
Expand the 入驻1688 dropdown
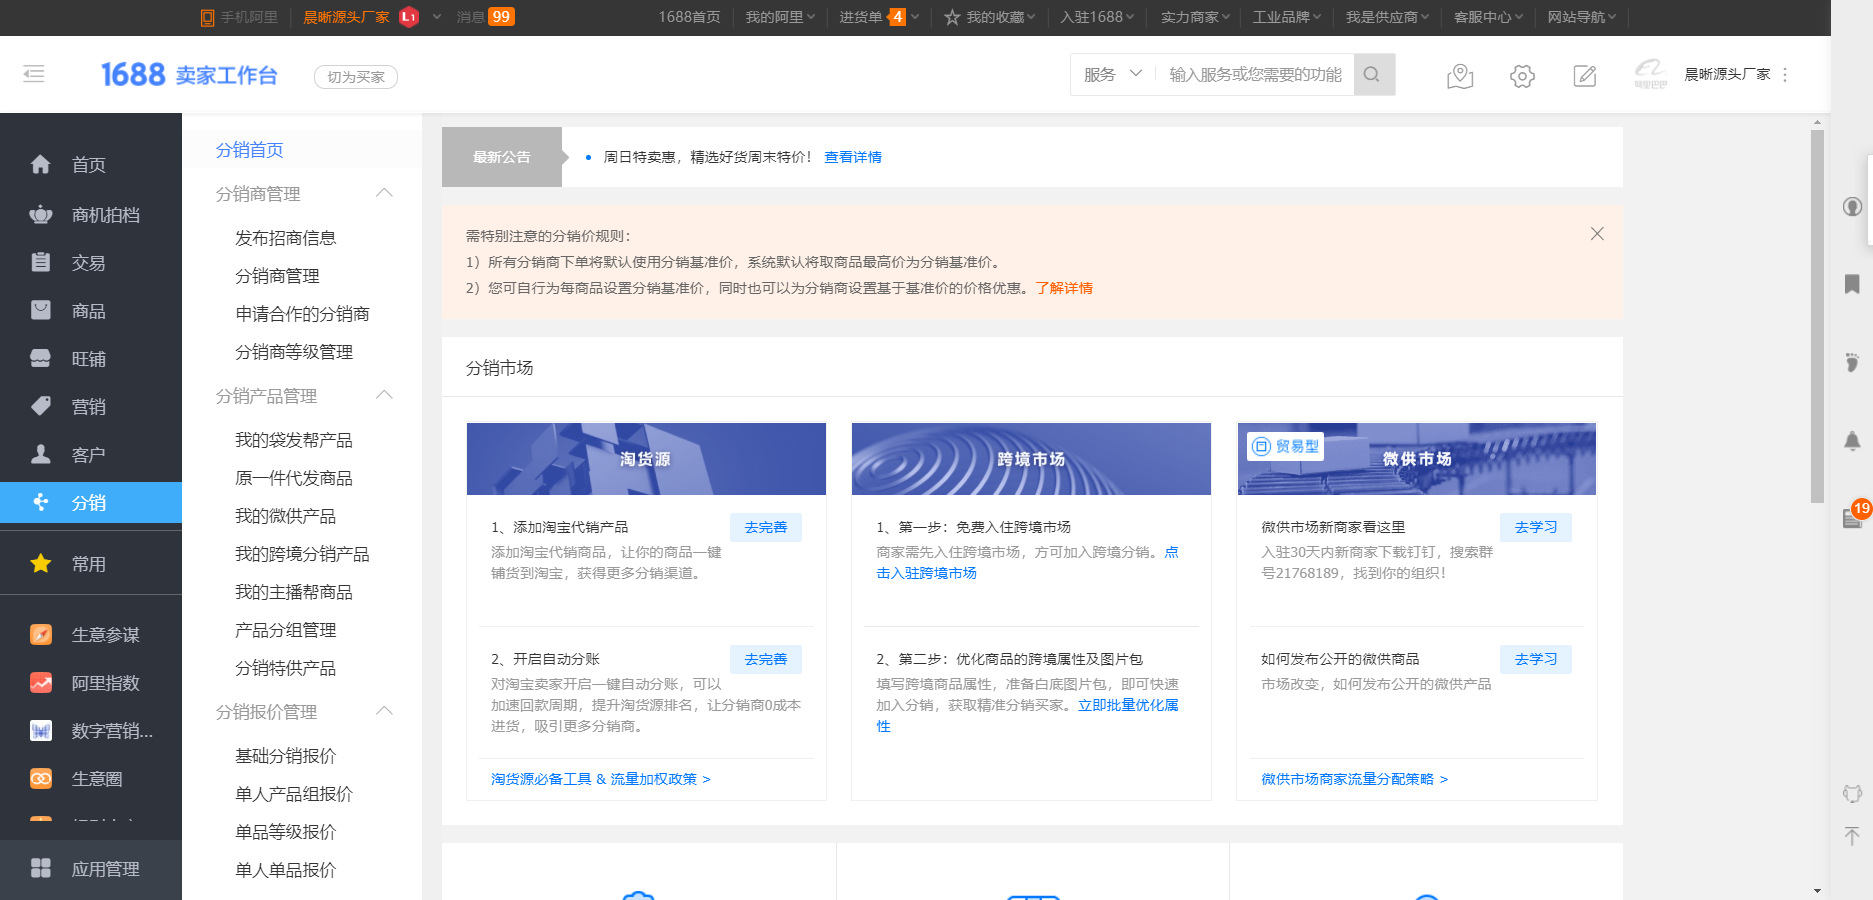pos(1097,17)
